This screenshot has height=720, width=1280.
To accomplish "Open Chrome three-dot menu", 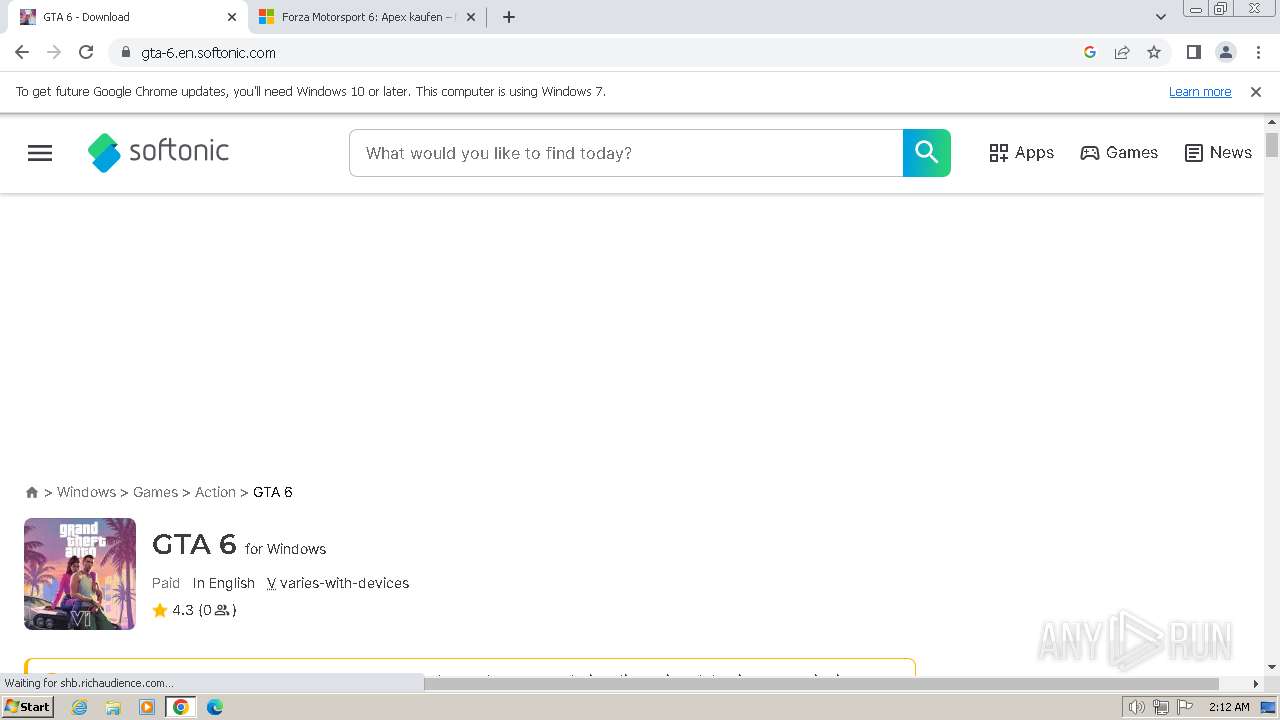I will [1258, 52].
